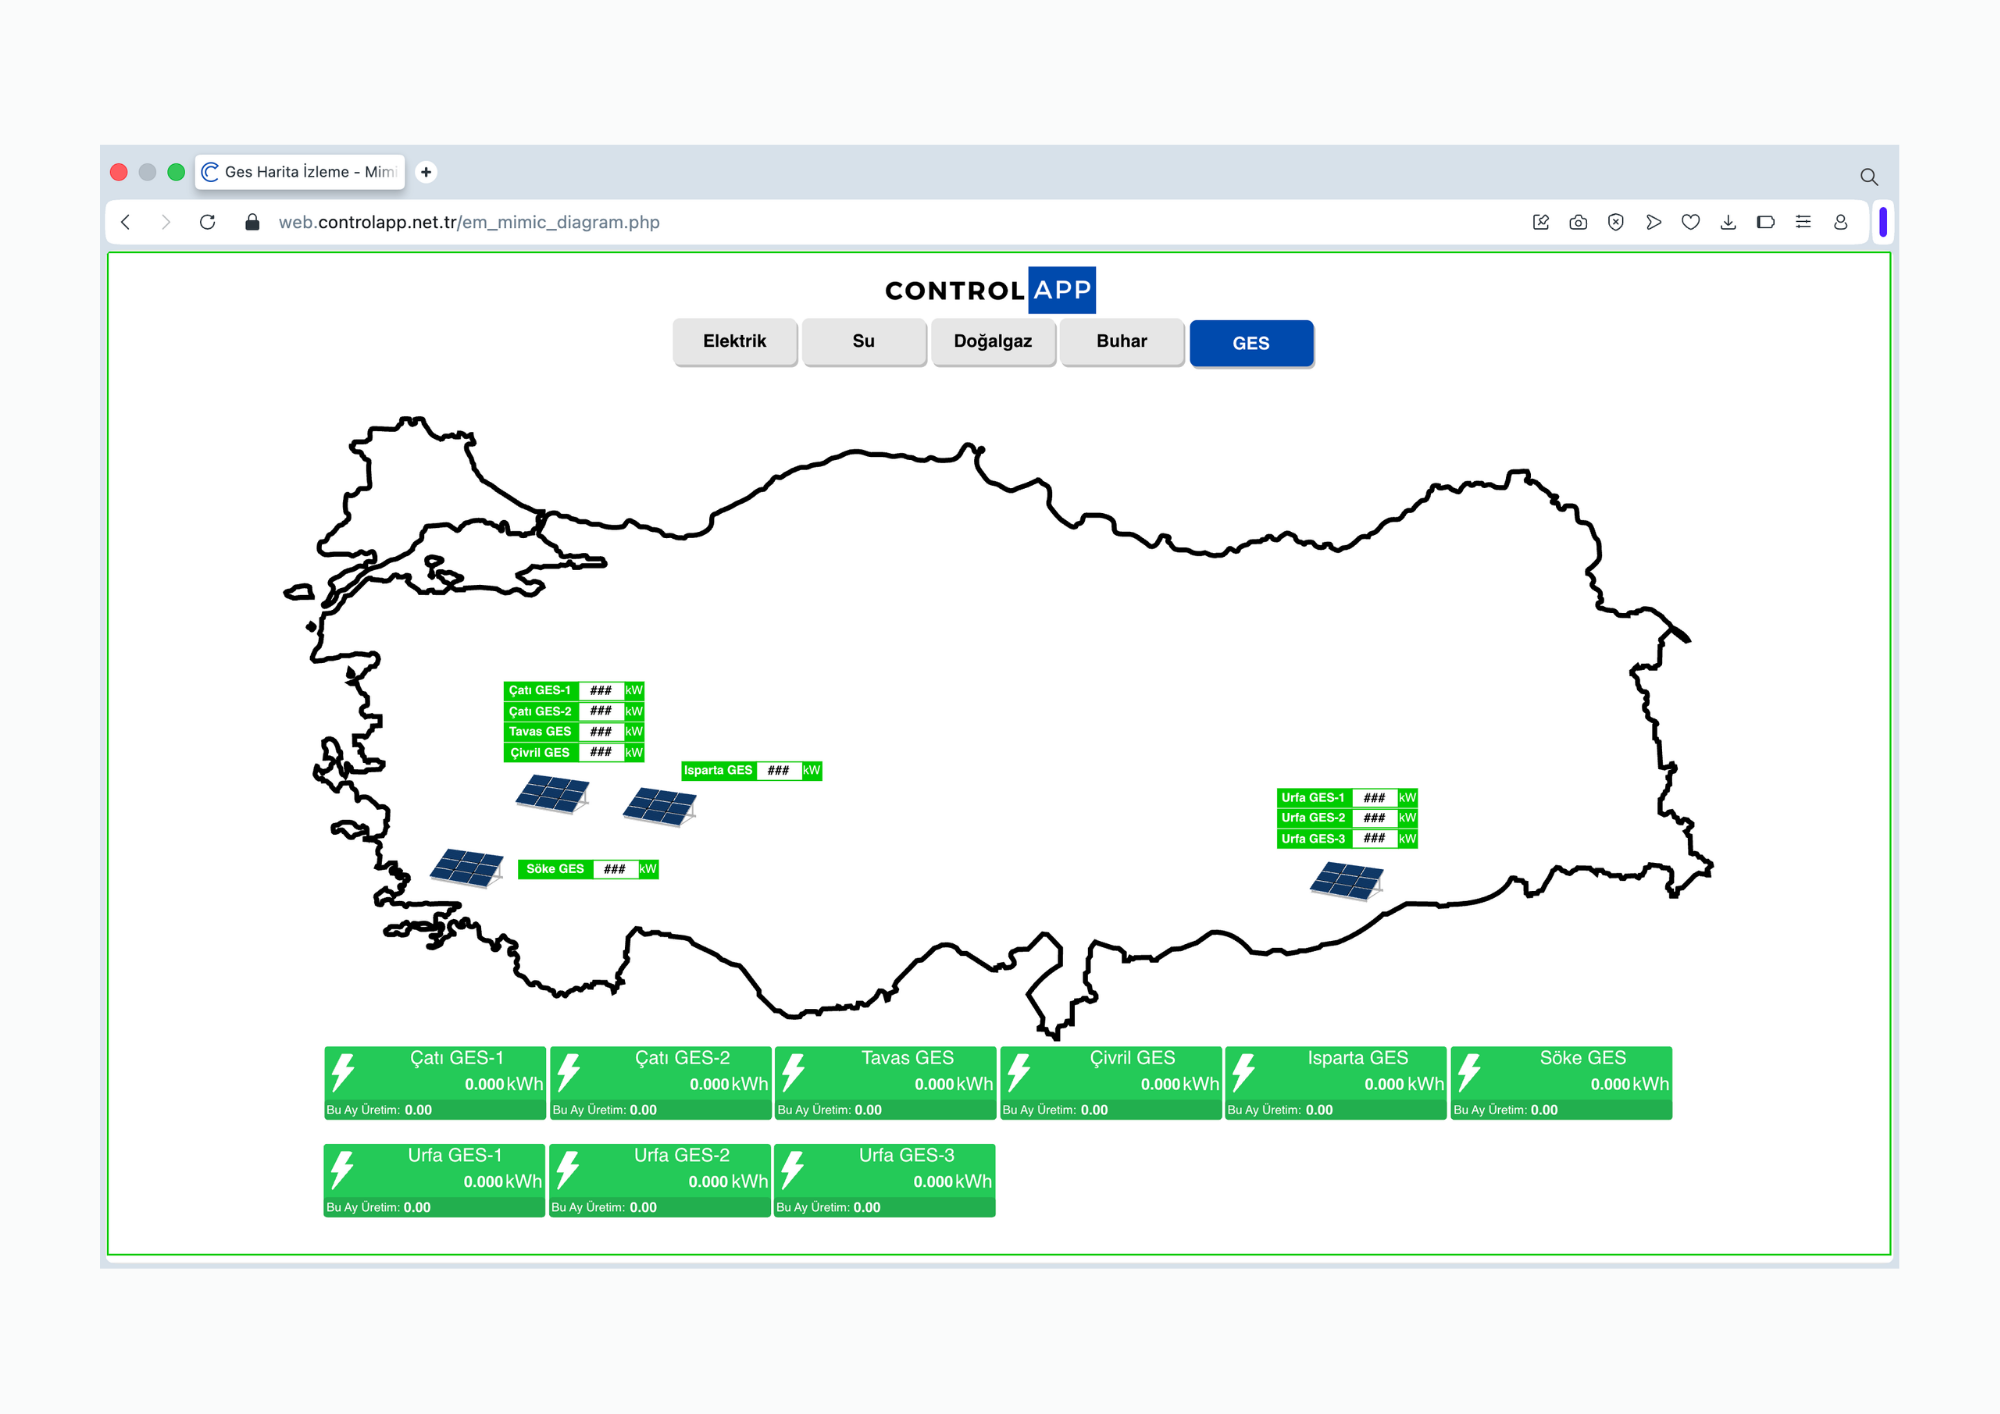The height and width of the screenshot is (1414, 2000).
Task: Click the Urfa GES-2 kW map label
Action: tap(1347, 818)
